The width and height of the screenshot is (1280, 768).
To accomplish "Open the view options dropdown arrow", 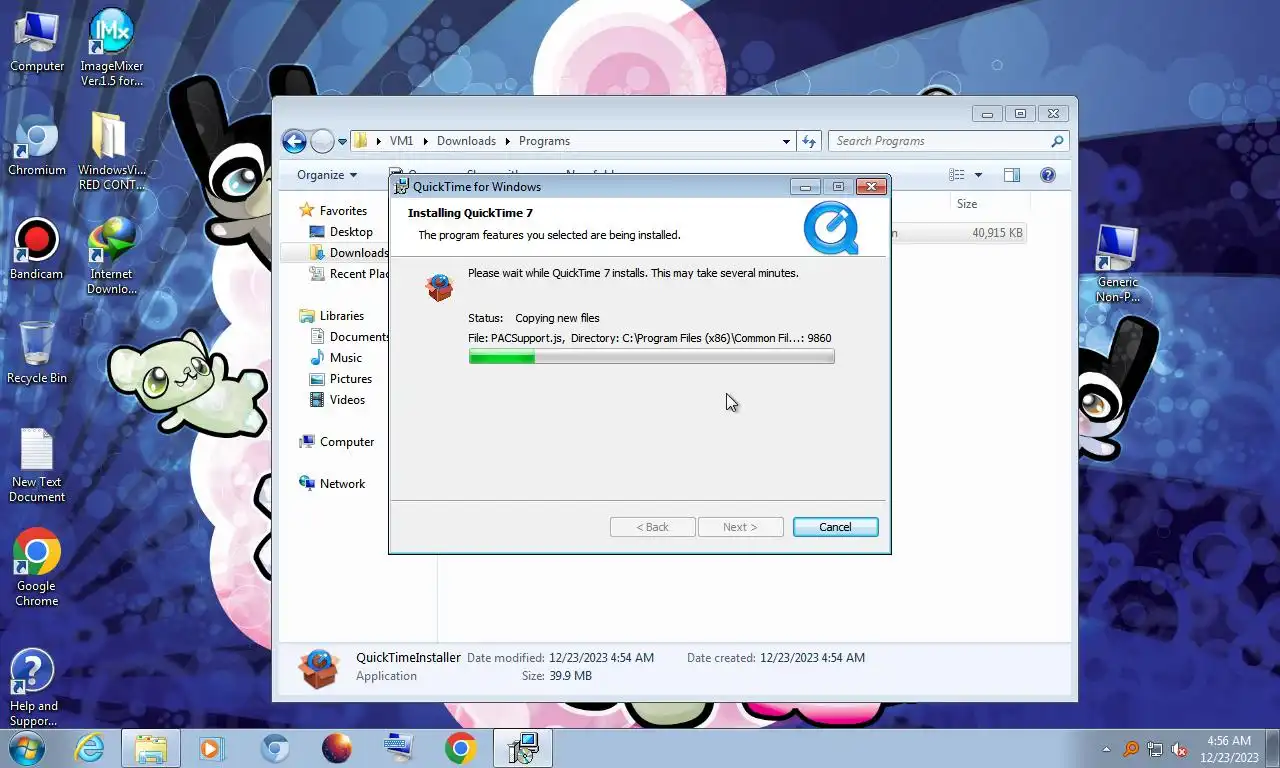I will [x=978, y=175].
